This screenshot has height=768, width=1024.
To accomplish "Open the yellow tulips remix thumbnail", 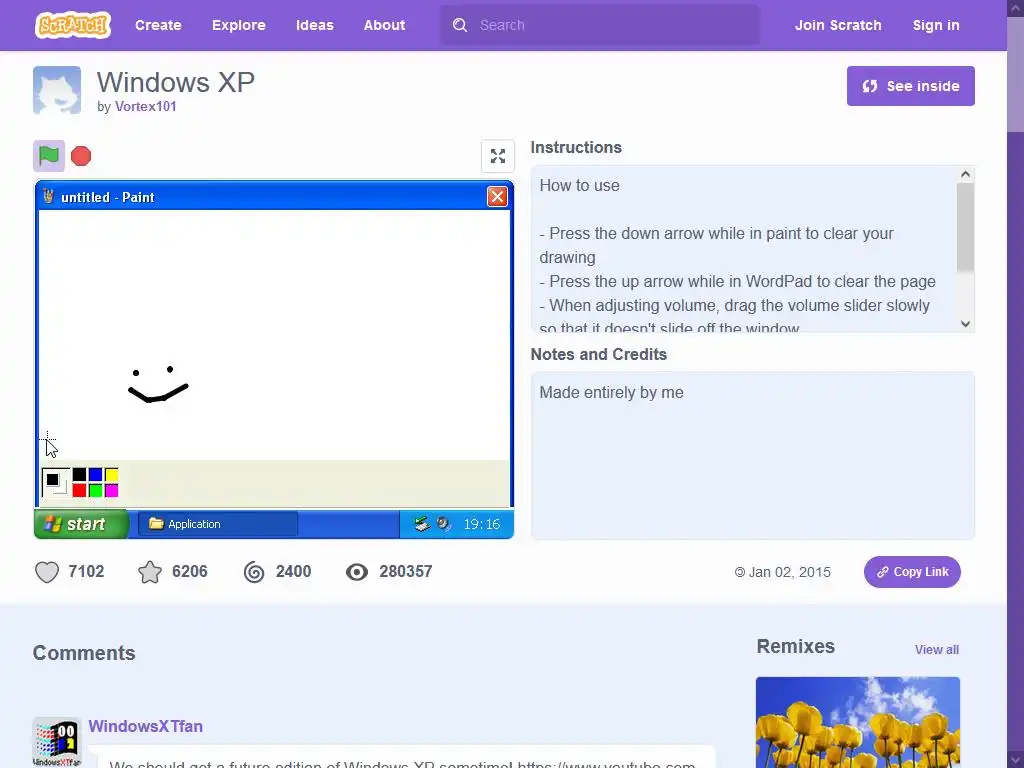I will tap(857, 722).
